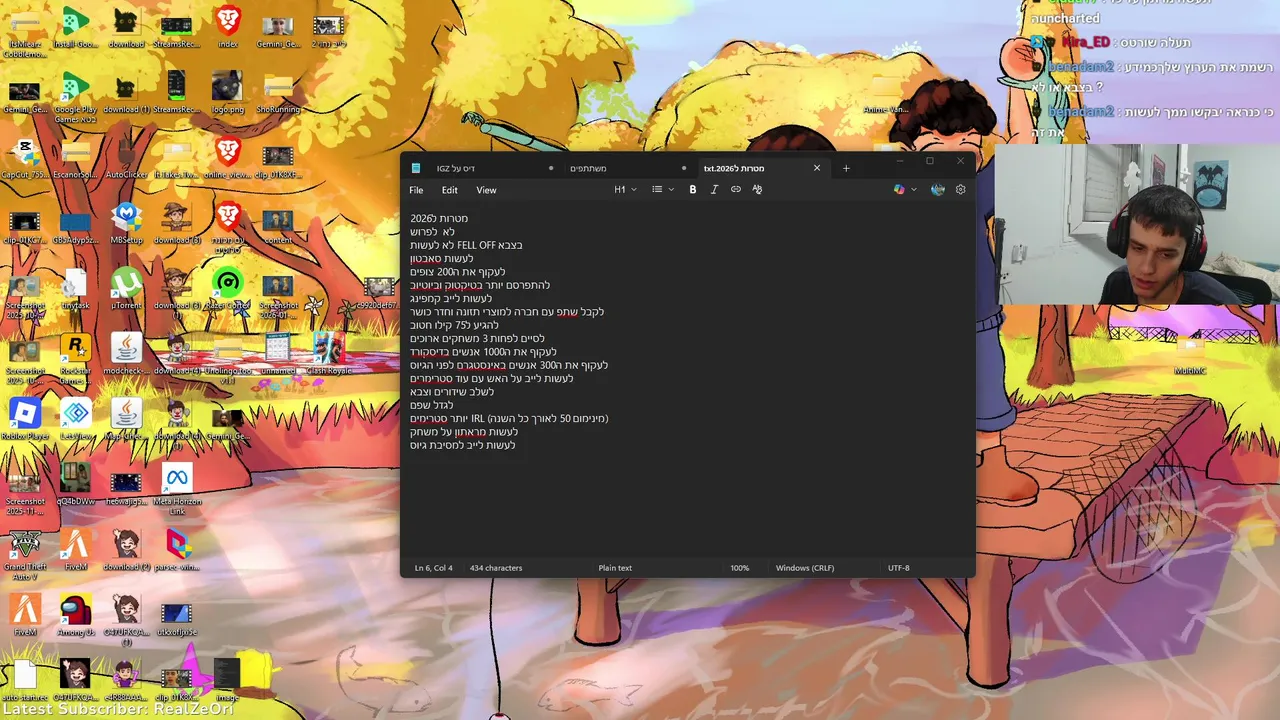
Task: Toggle italic formatting in Notepad
Action: click(714, 190)
